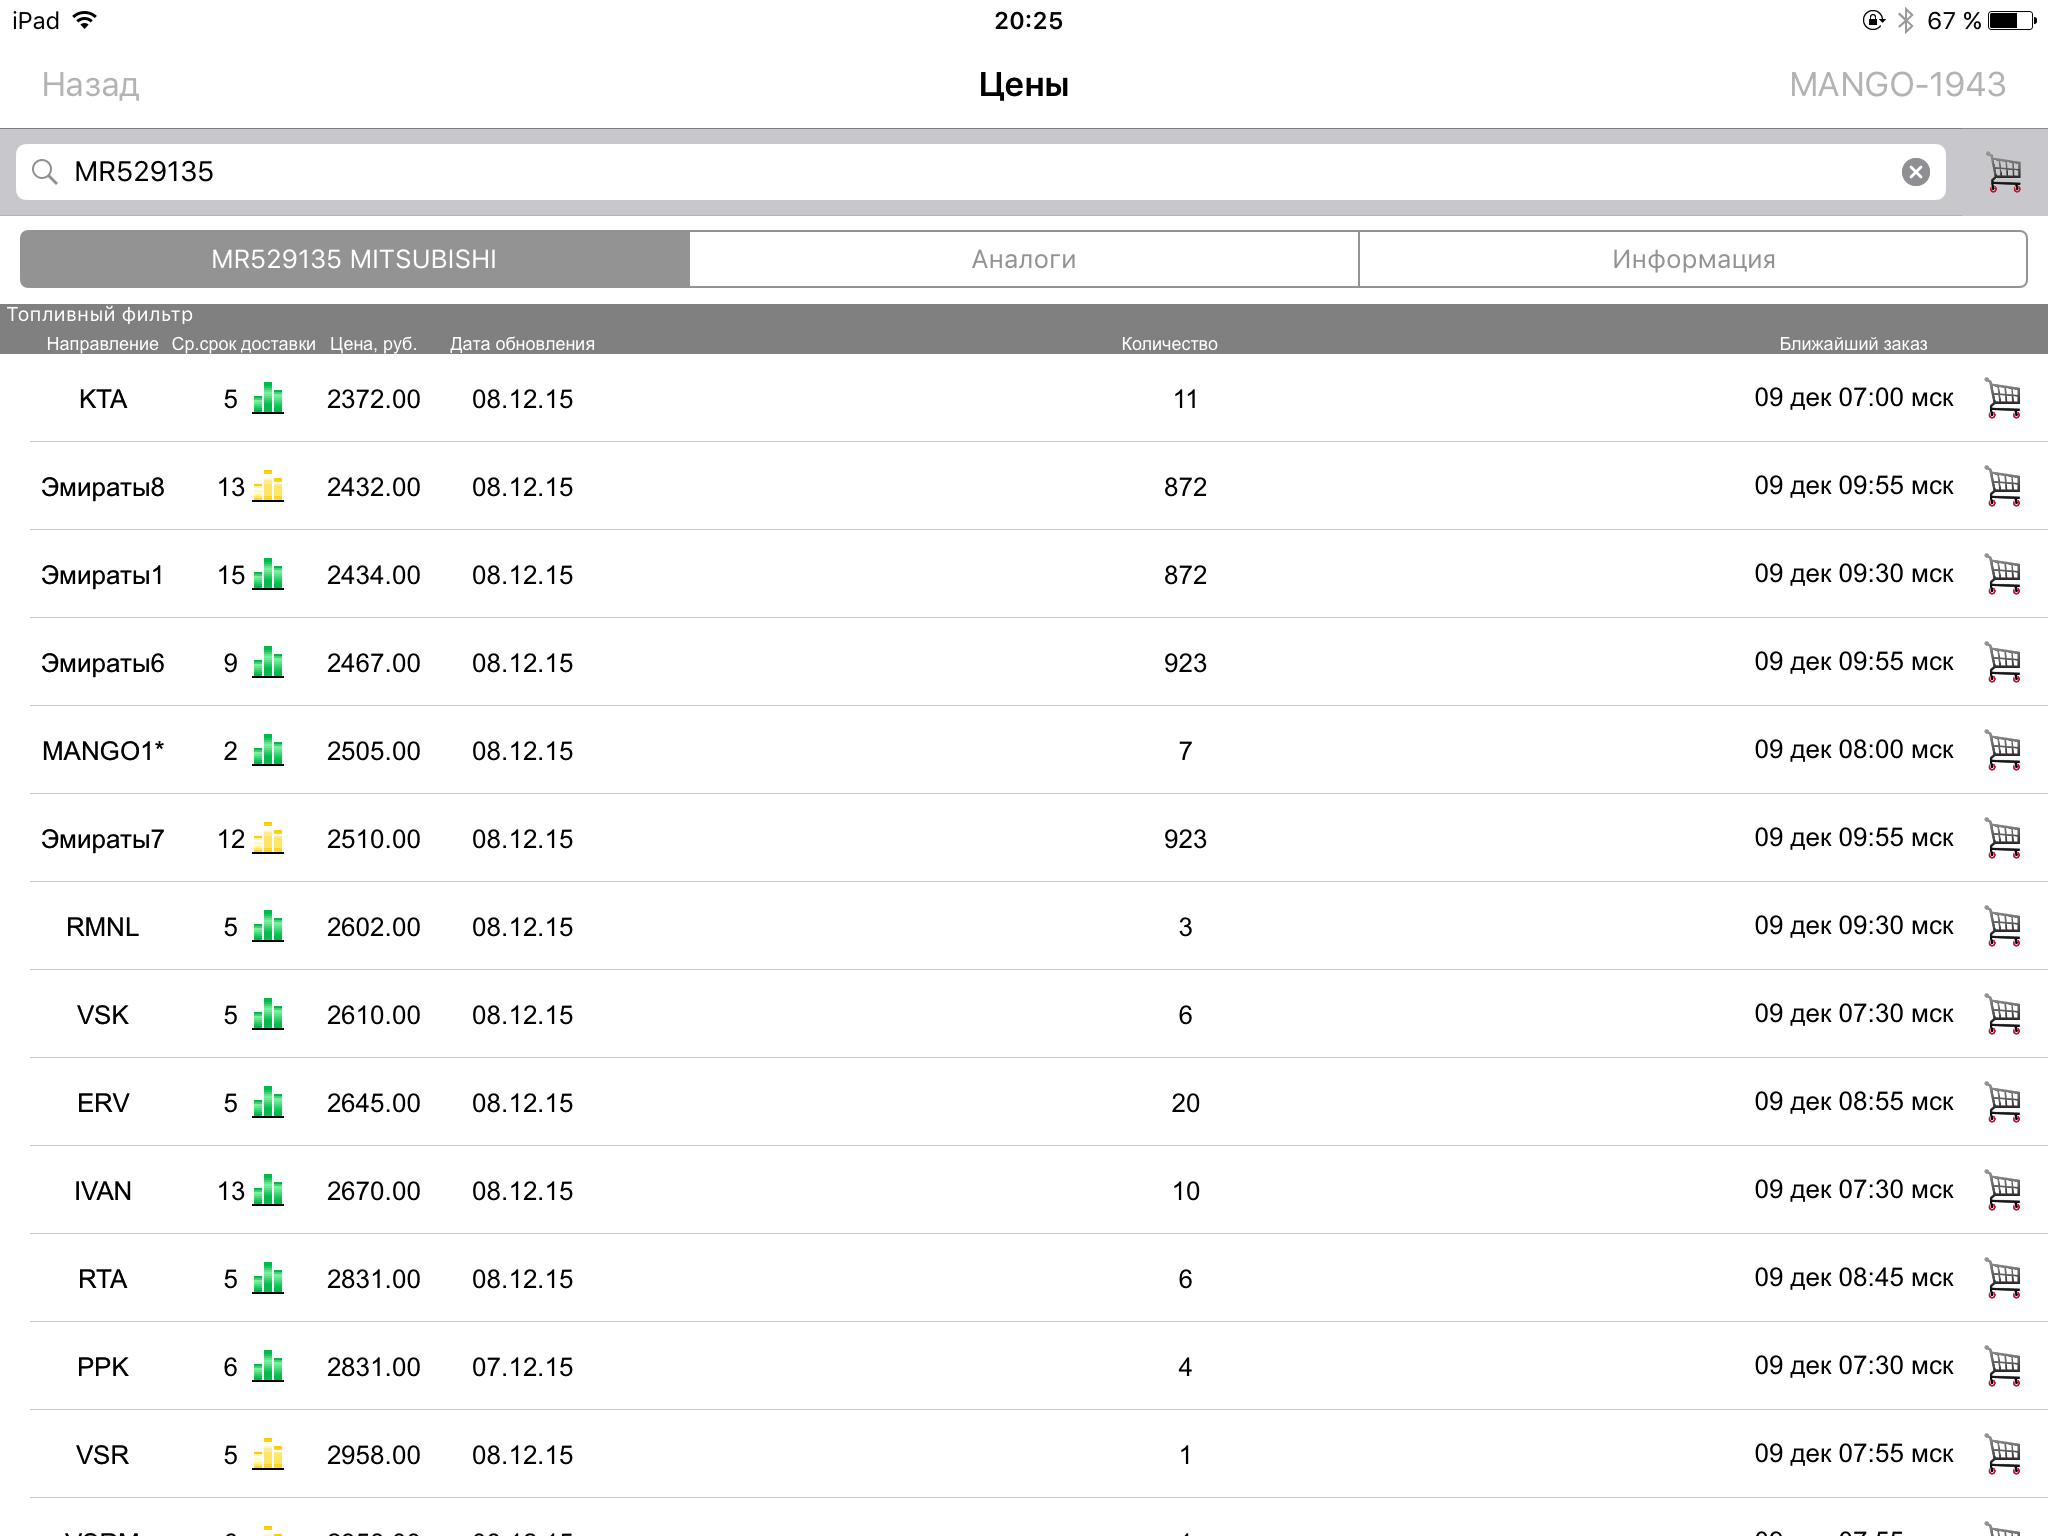Image resolution: width=2048 pixels, height=1536 pixels.
Task: Tap MANGO-1943 account label
Action: [1896, 85]
